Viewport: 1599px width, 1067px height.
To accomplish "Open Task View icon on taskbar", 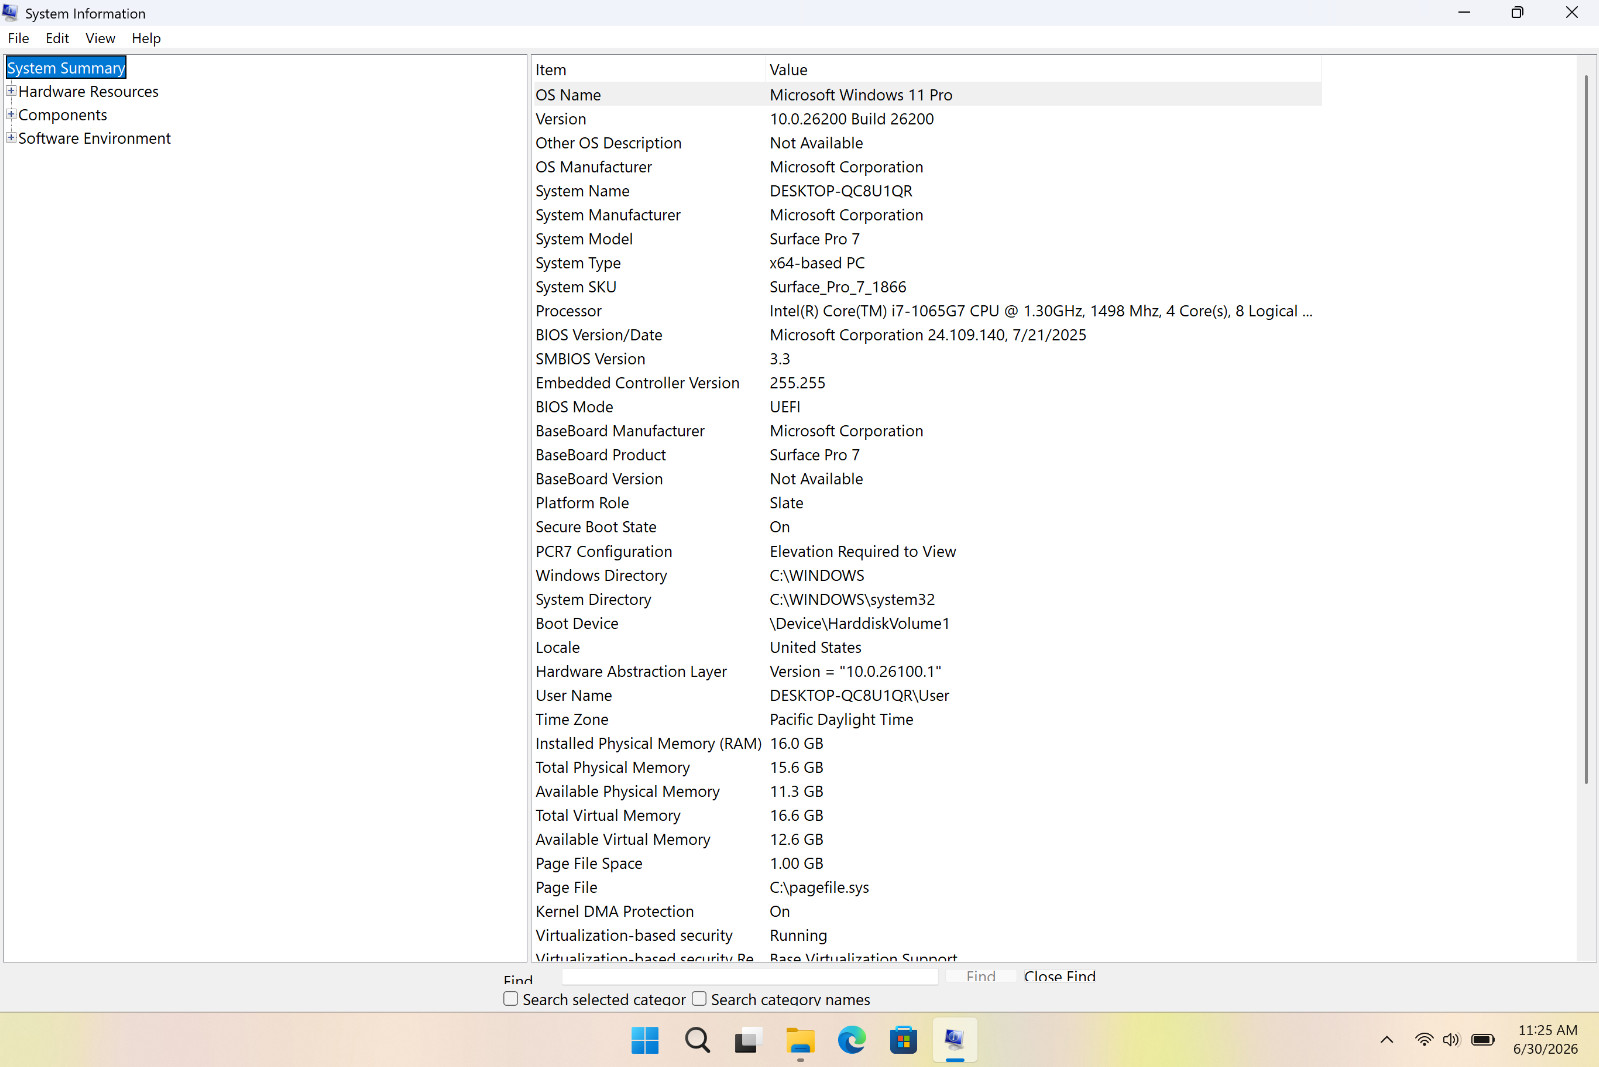I will (x=748, y=1041).
